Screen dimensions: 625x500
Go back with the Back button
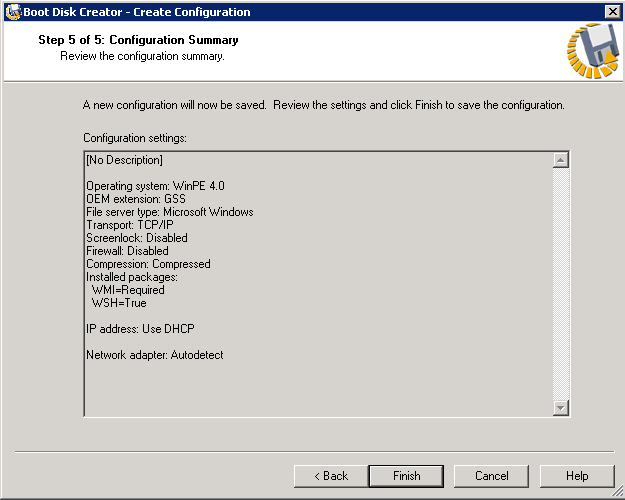click(x=331, y=476)
